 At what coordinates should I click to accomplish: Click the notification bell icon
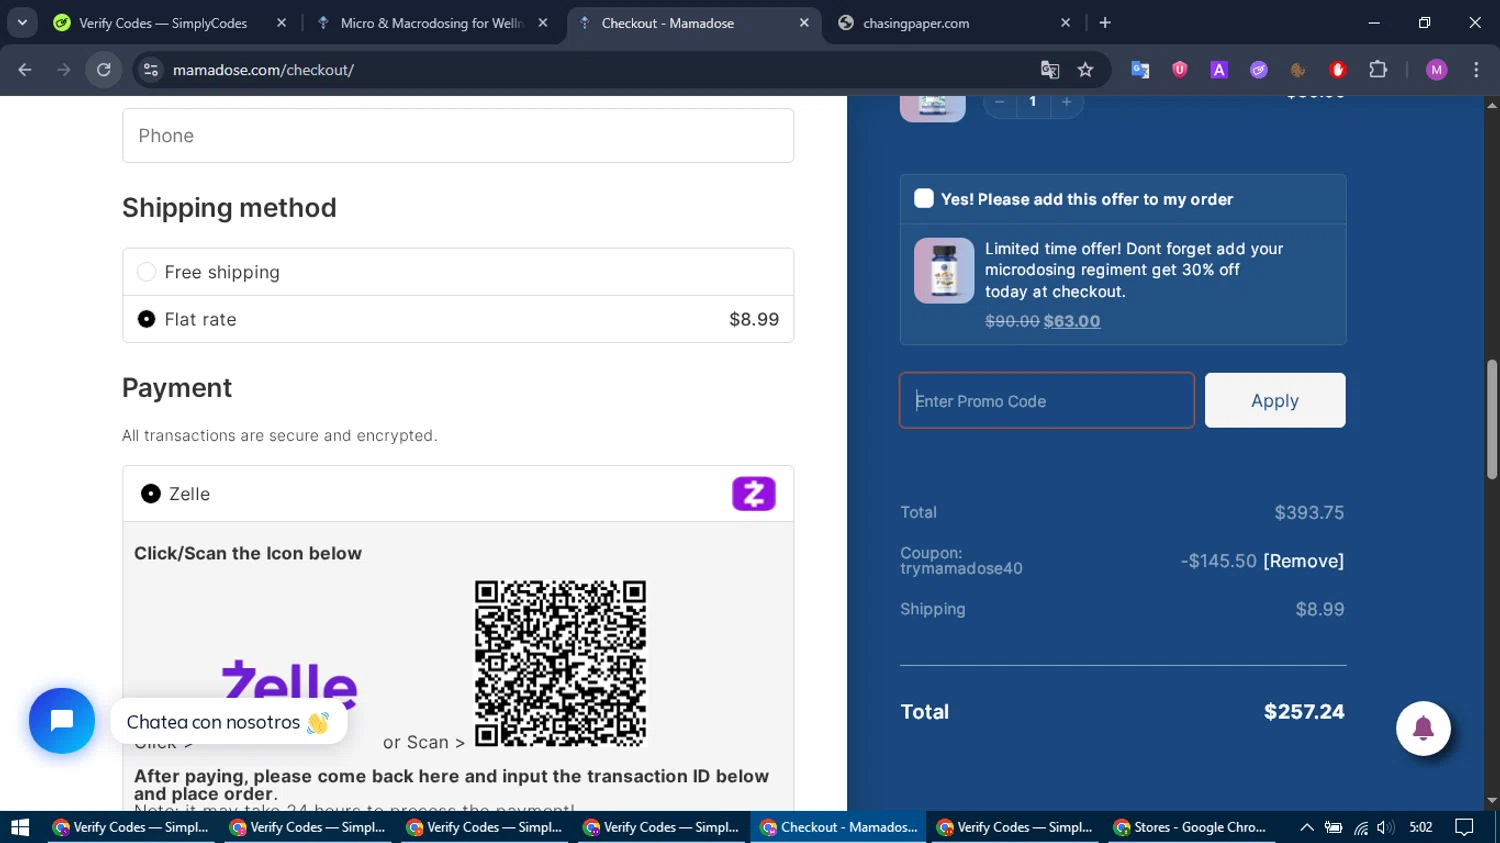click(1423, 728)
